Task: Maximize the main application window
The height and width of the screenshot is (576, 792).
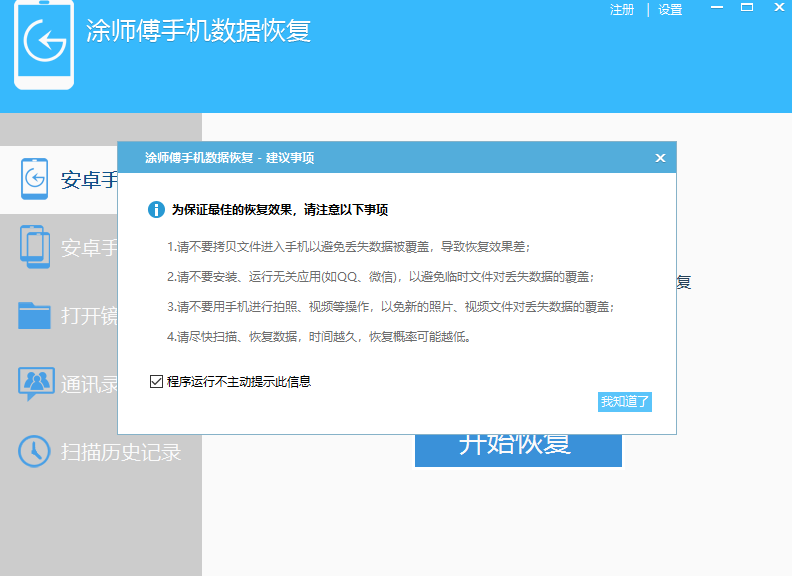Action: click(x=746, y=8)
